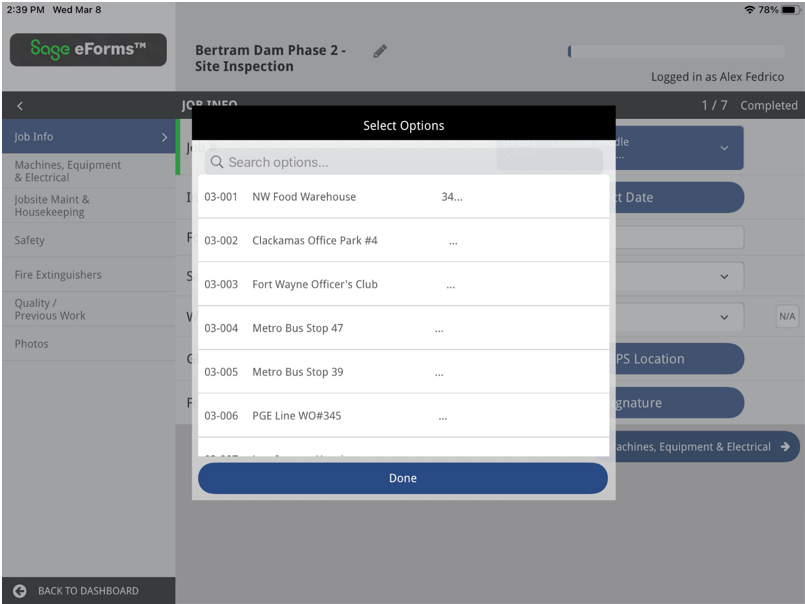Open the Fire Extinguishers section

(89, 275)
